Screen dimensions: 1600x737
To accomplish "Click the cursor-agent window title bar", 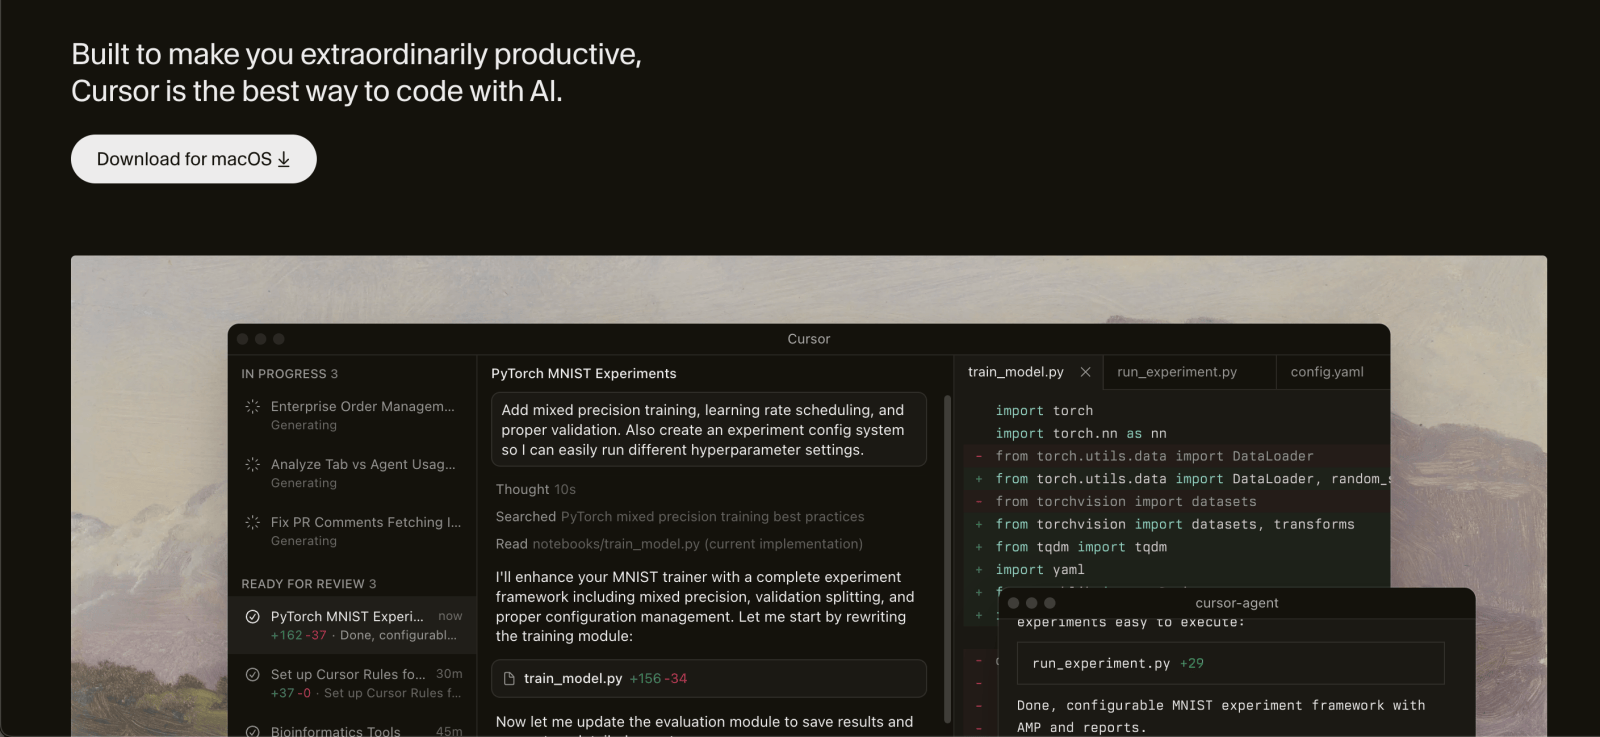I will pos(1237,603).
